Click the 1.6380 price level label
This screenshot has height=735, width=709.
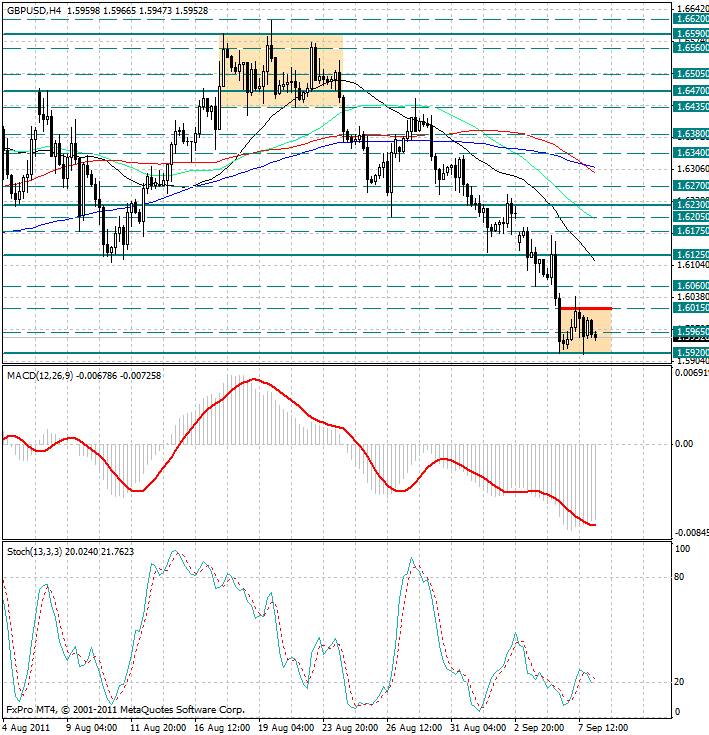691,134
